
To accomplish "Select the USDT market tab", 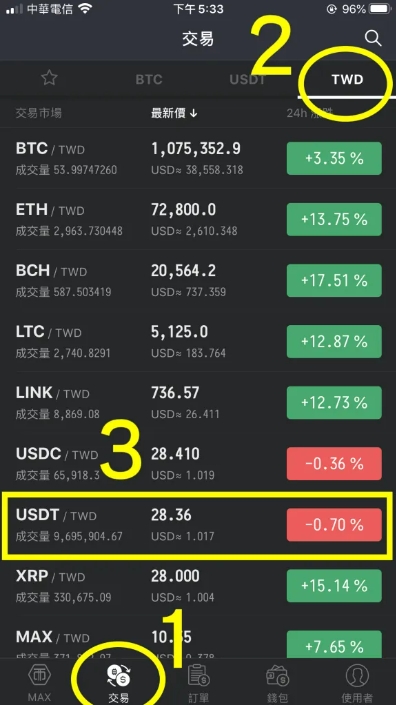I will [x=247, y=80].
